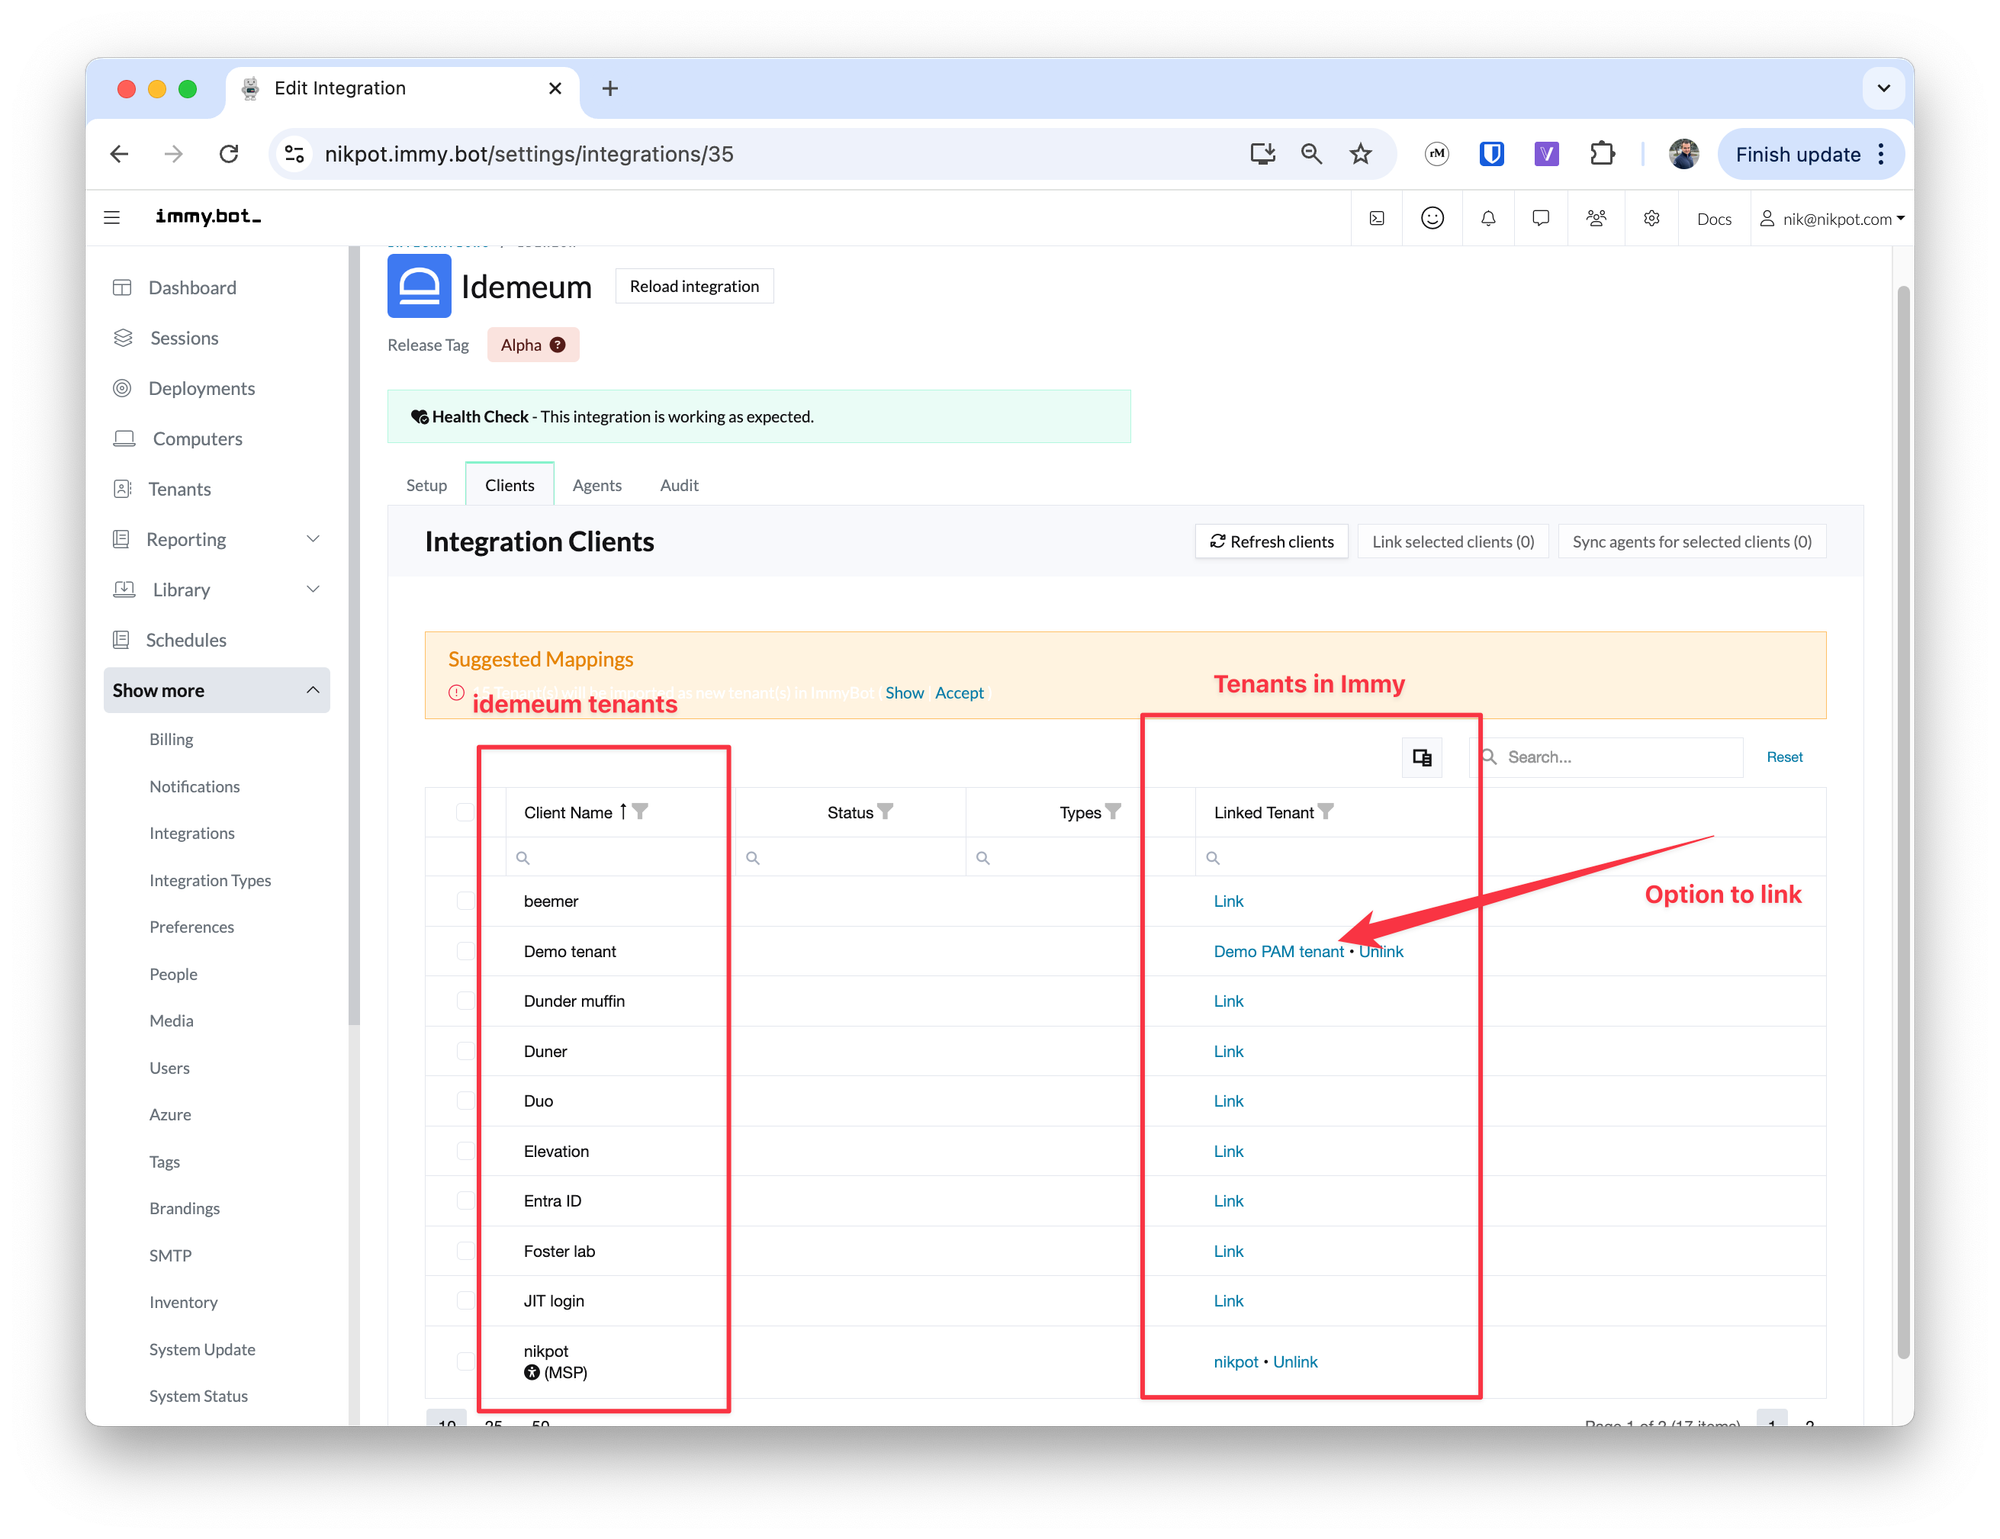Screen dimensions: 2000x1539
Task: Open a new browser tab
Action: tap(609, 88)
